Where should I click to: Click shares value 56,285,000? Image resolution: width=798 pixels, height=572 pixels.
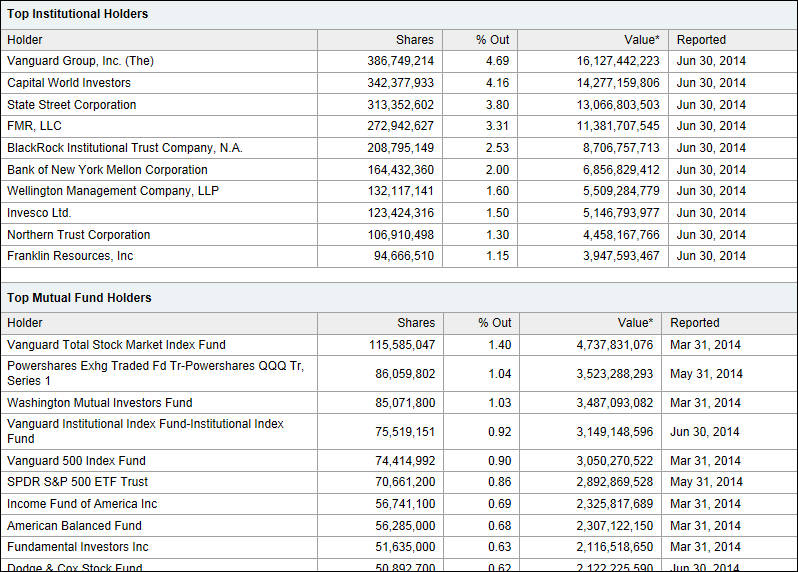(x=405, y=526)
